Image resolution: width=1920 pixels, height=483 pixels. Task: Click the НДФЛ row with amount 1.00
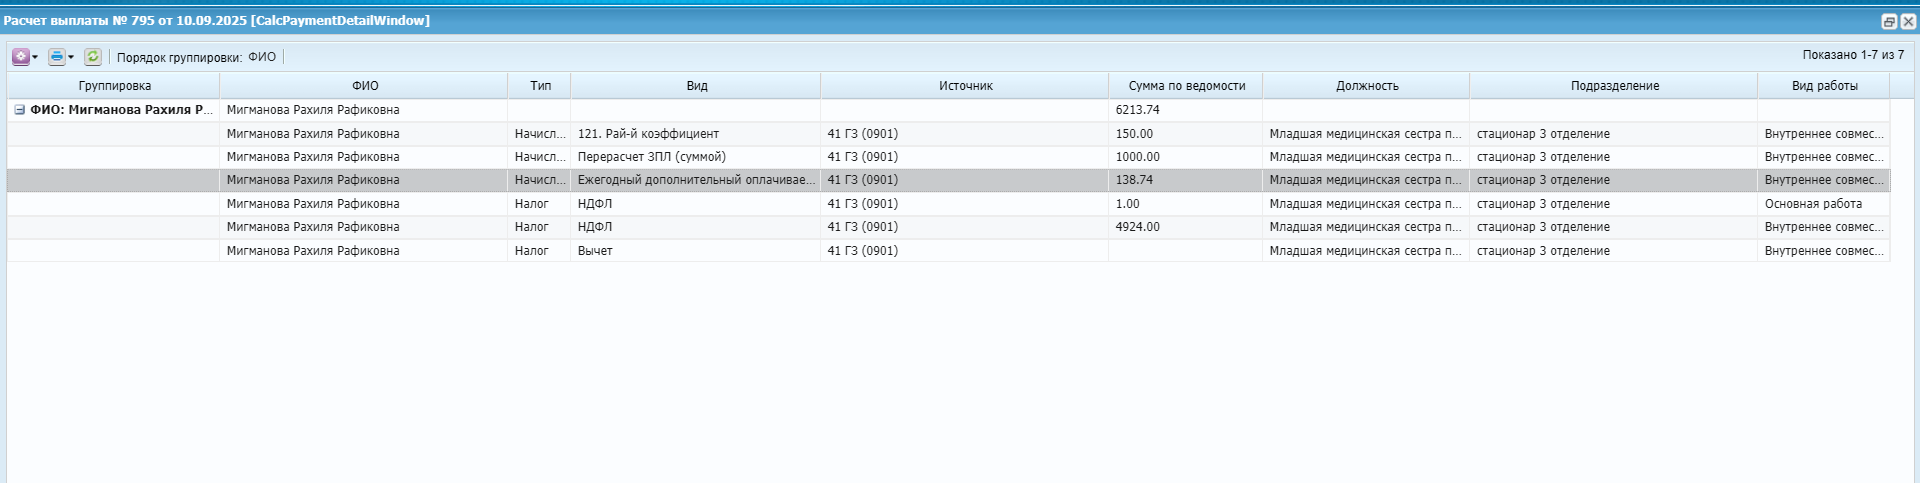[948, 204]
